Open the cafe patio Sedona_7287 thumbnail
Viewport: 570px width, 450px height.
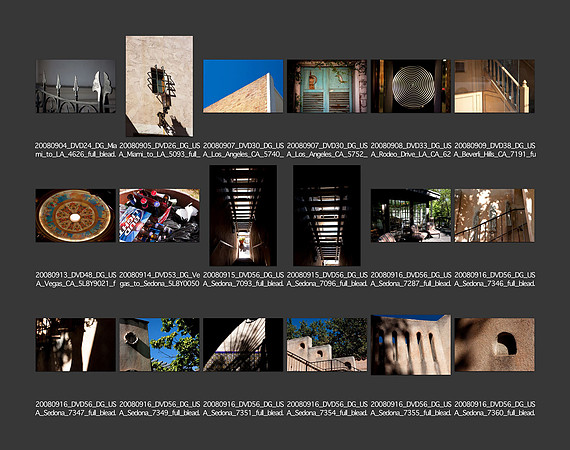pos(411,215)
